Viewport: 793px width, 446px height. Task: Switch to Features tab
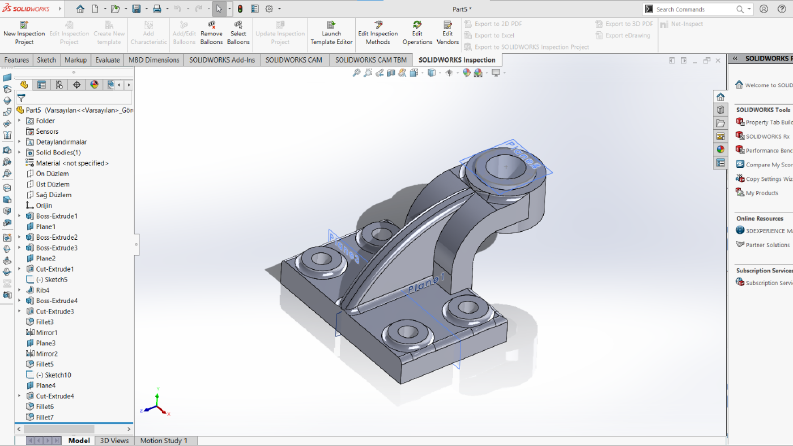17,60
